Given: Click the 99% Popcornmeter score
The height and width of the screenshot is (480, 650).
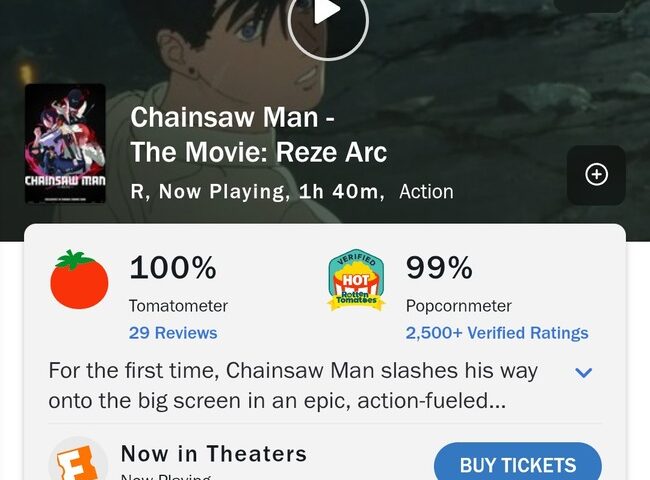Looking at the screenshot, I should [439, 268].
